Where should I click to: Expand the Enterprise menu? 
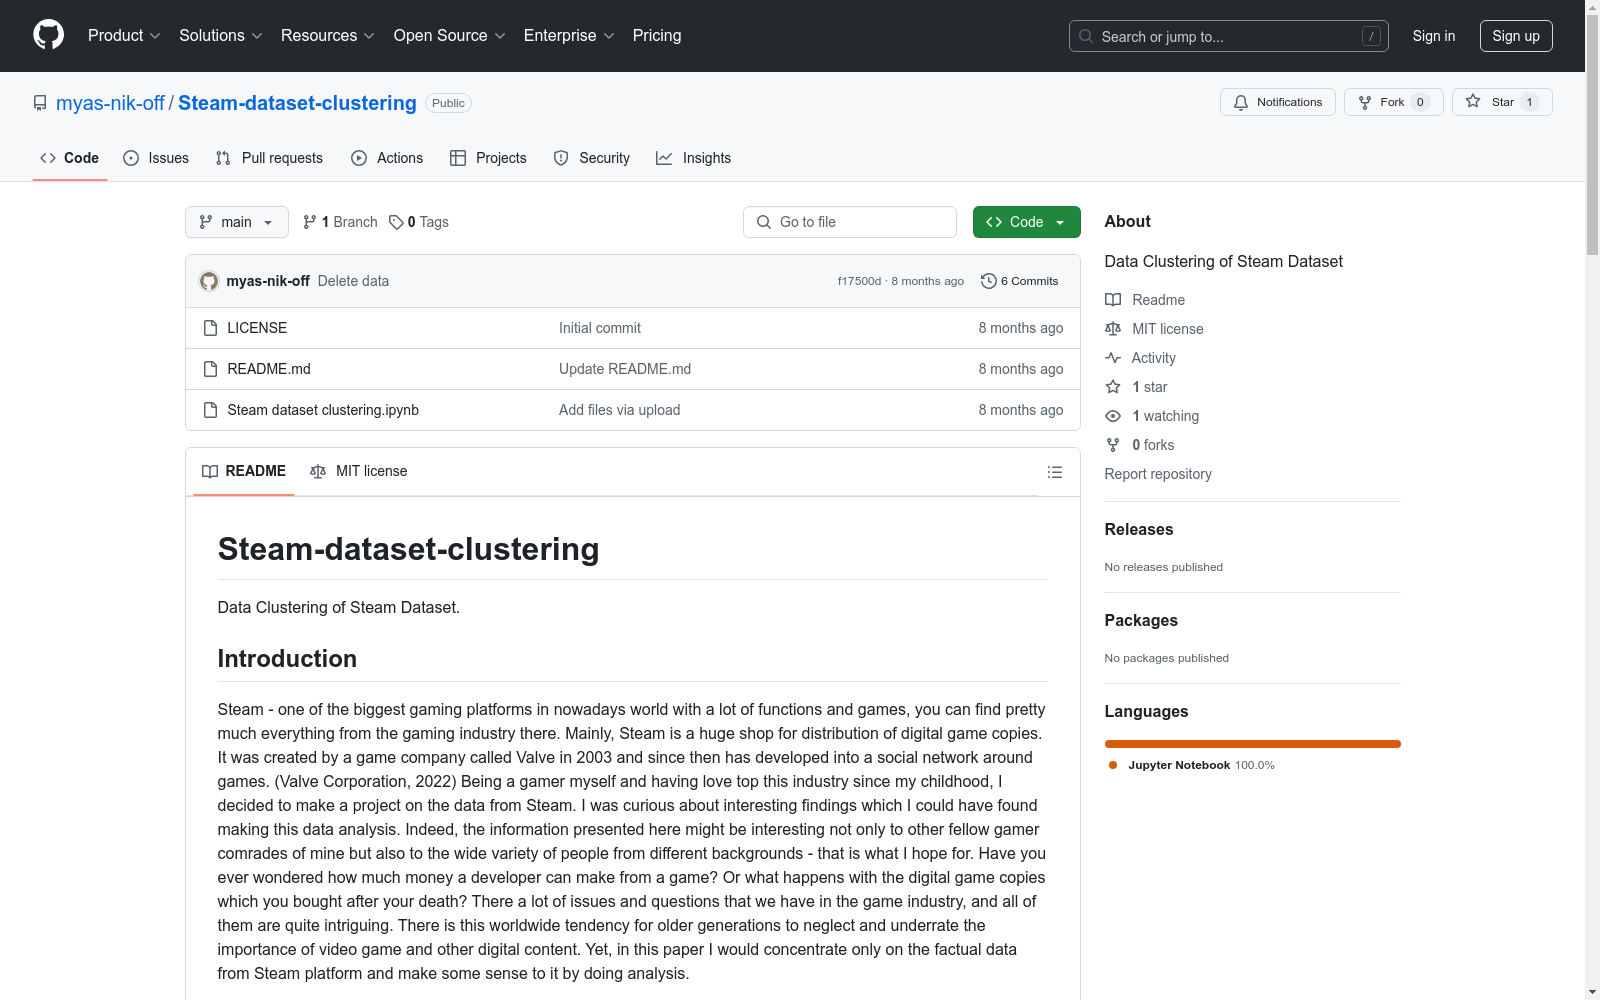click(569, 35)
